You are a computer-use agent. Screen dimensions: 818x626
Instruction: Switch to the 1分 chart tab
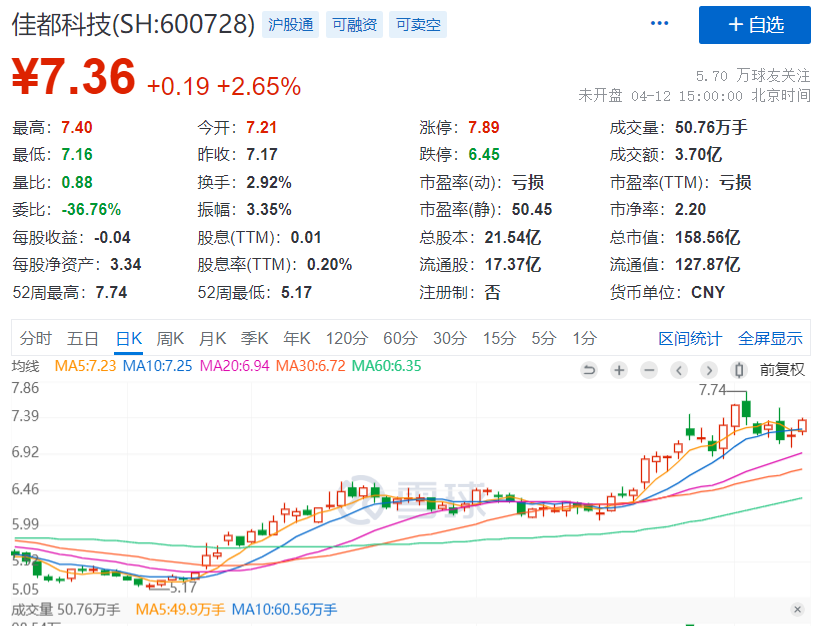click(x=585, y=339)
